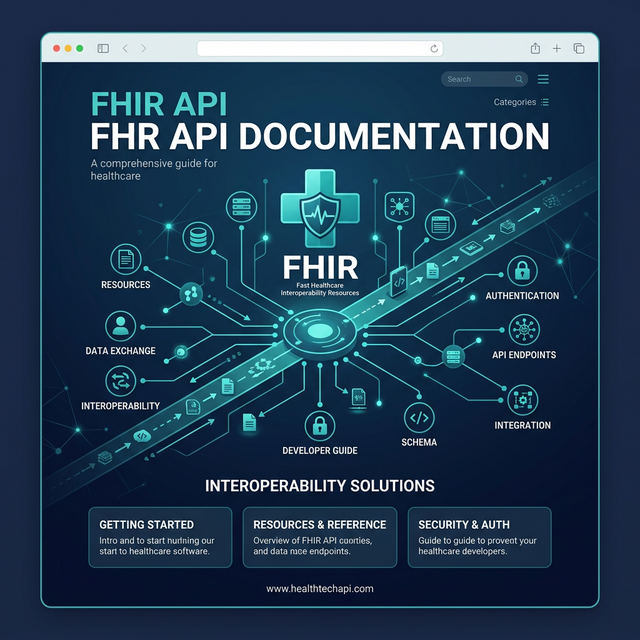
Task: Click the green maximize window button
Action: [x=80, y=49]
